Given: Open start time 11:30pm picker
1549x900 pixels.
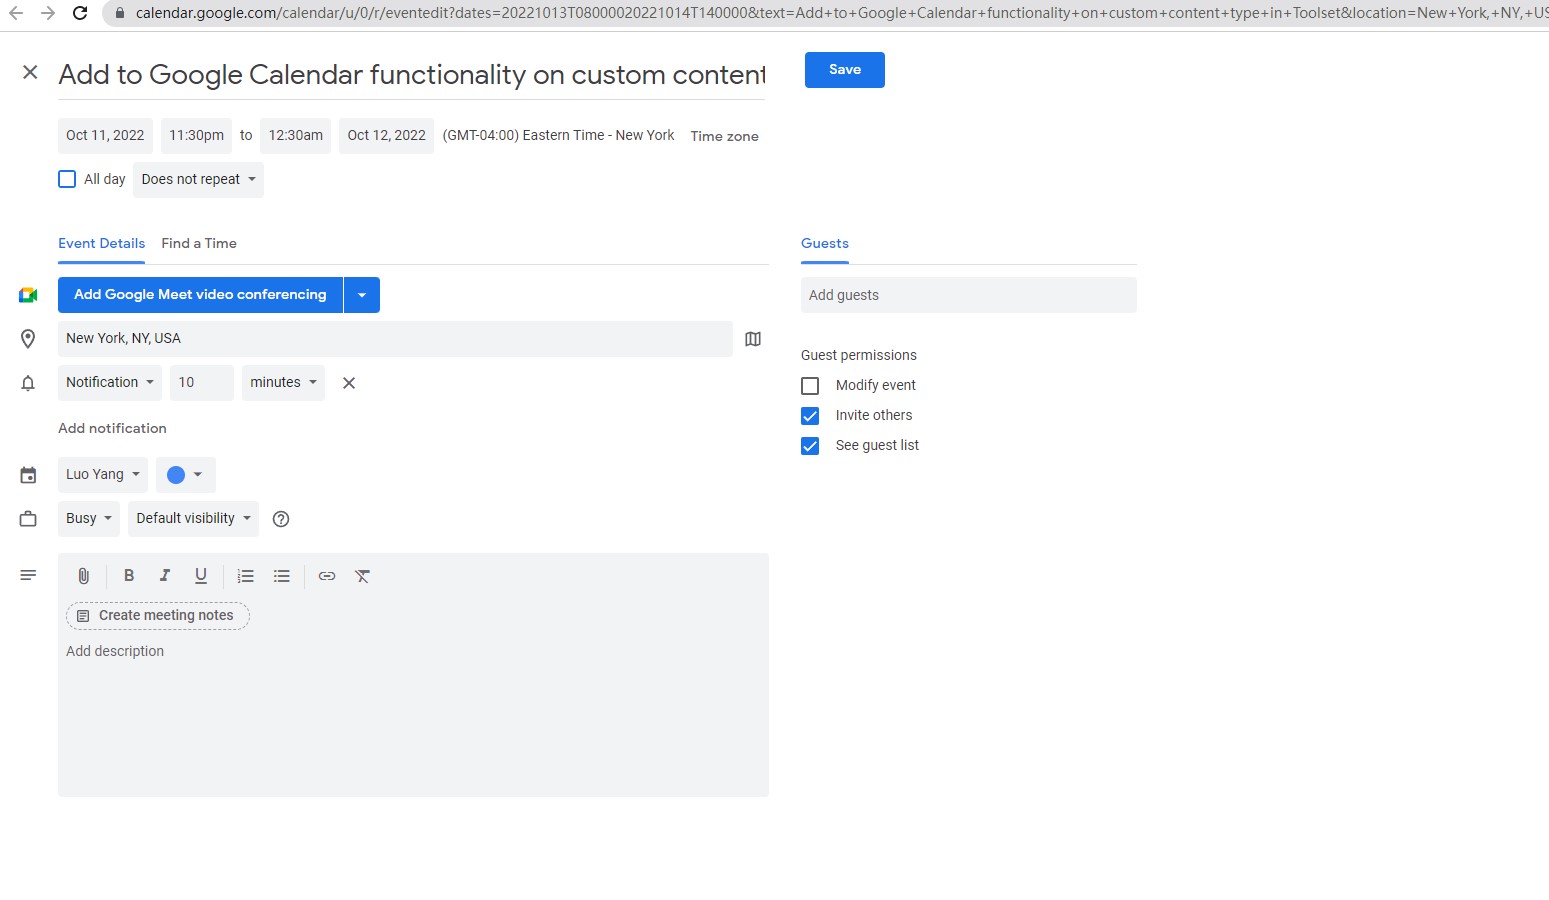Looking at the screenshot, I should tap(196, 136).
